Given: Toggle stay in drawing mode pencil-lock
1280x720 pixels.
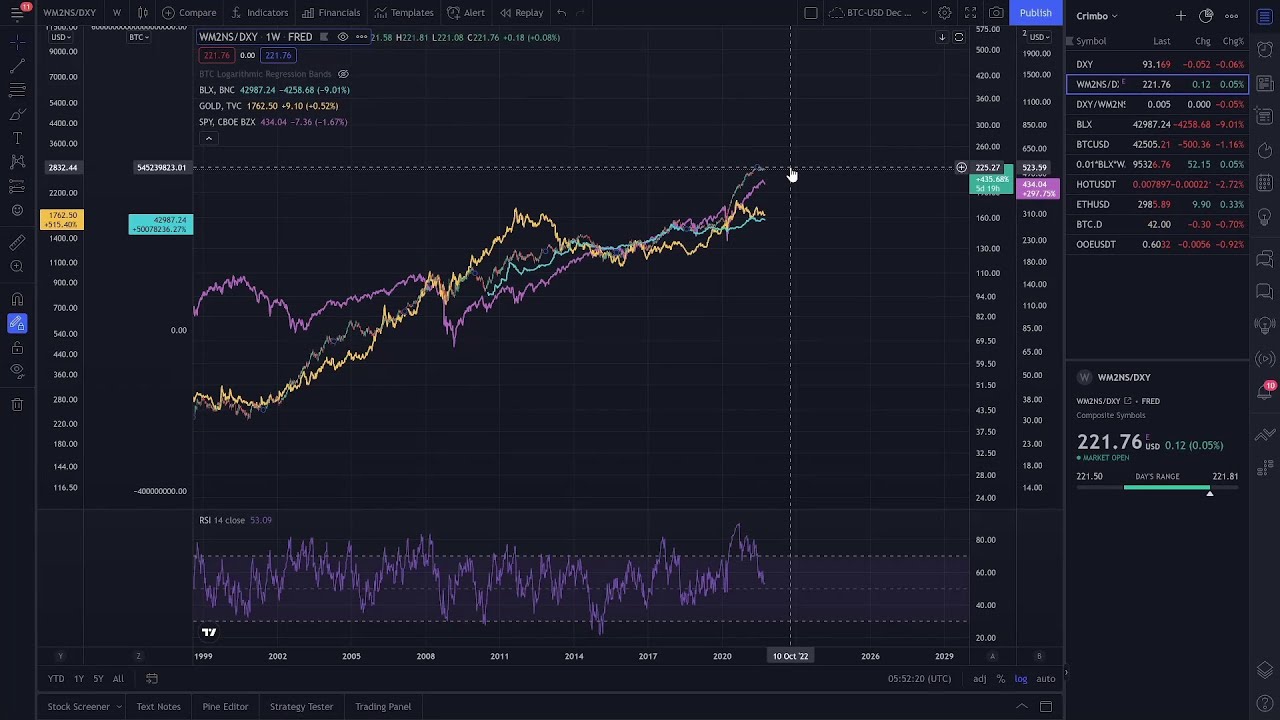Looking at the screenshot, I should [17, 323].
